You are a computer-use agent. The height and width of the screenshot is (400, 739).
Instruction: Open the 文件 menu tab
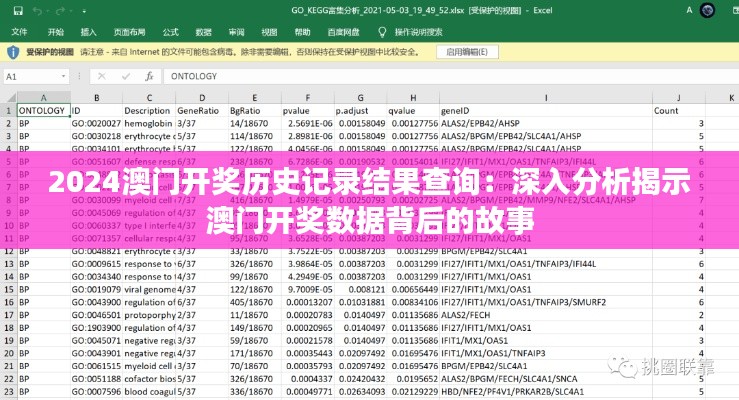click(19, 31)
